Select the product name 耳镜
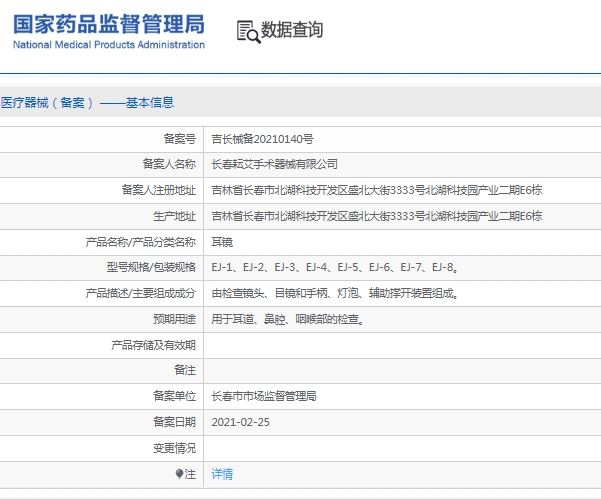 pyautogui.click(x=222, y=242)
